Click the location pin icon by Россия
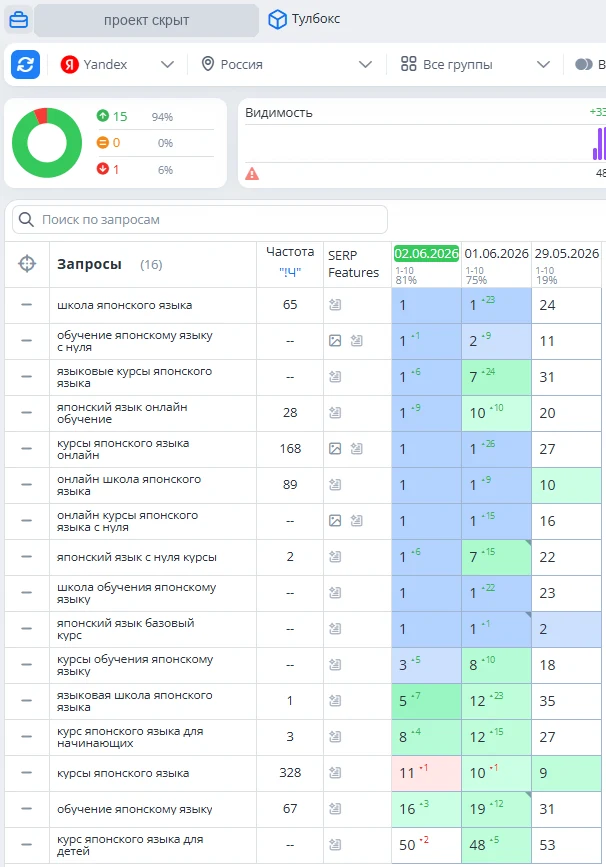The image size is (606, 867). pyautogui.click(x=208, y=64)
